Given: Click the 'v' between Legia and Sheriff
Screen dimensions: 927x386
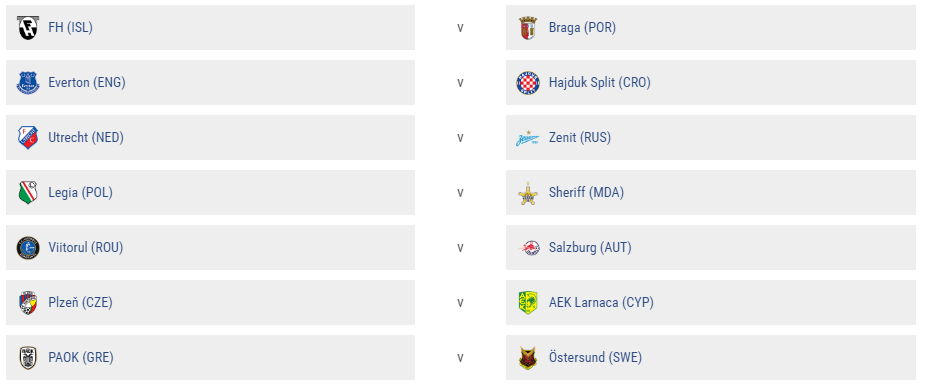Looking at the screenshot, I should (460, 193).
